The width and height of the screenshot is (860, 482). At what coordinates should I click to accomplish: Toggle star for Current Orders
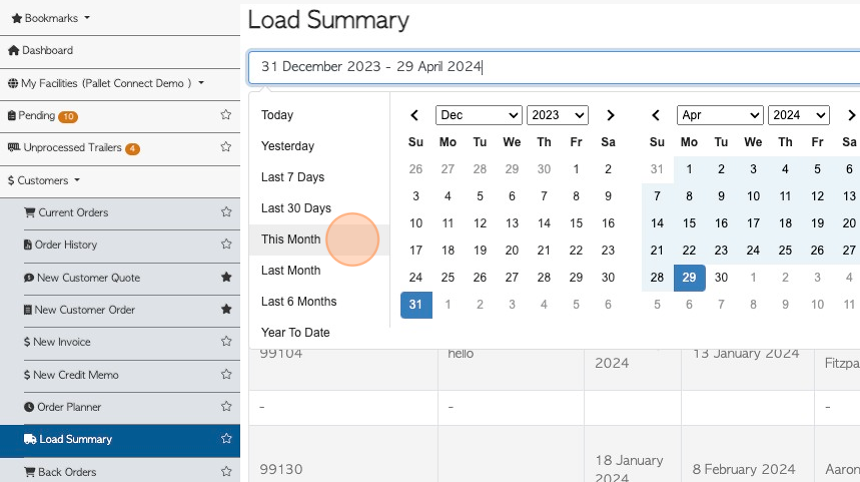226,212
